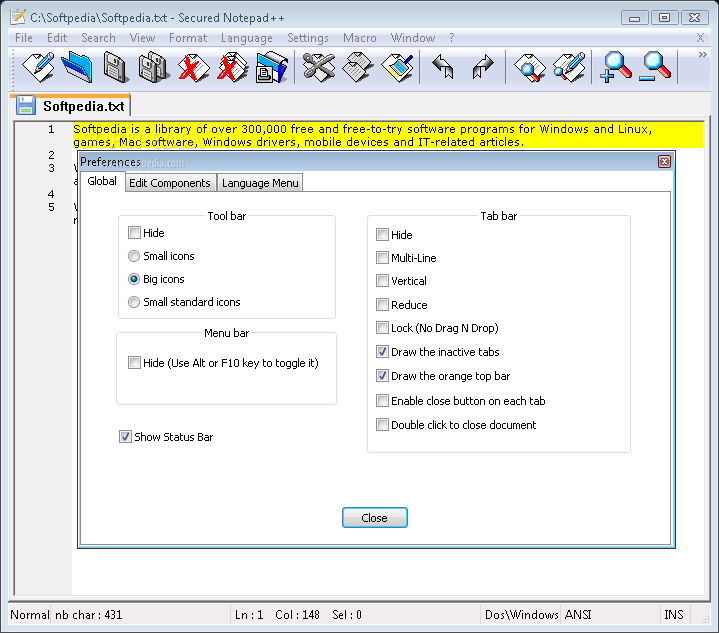
Task: Uncheck Draw the inactive tabs
Action: 382,352
